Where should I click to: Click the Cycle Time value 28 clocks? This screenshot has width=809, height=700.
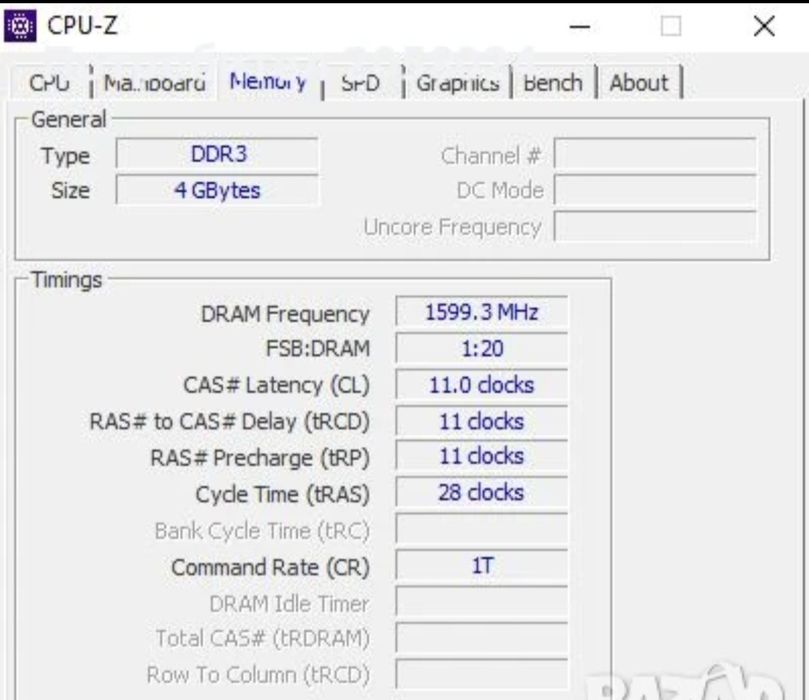coord(482,493)
